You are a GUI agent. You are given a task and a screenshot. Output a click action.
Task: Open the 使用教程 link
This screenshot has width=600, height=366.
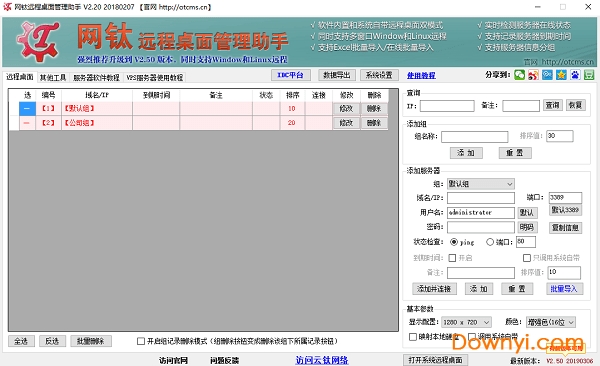point(421,75)
